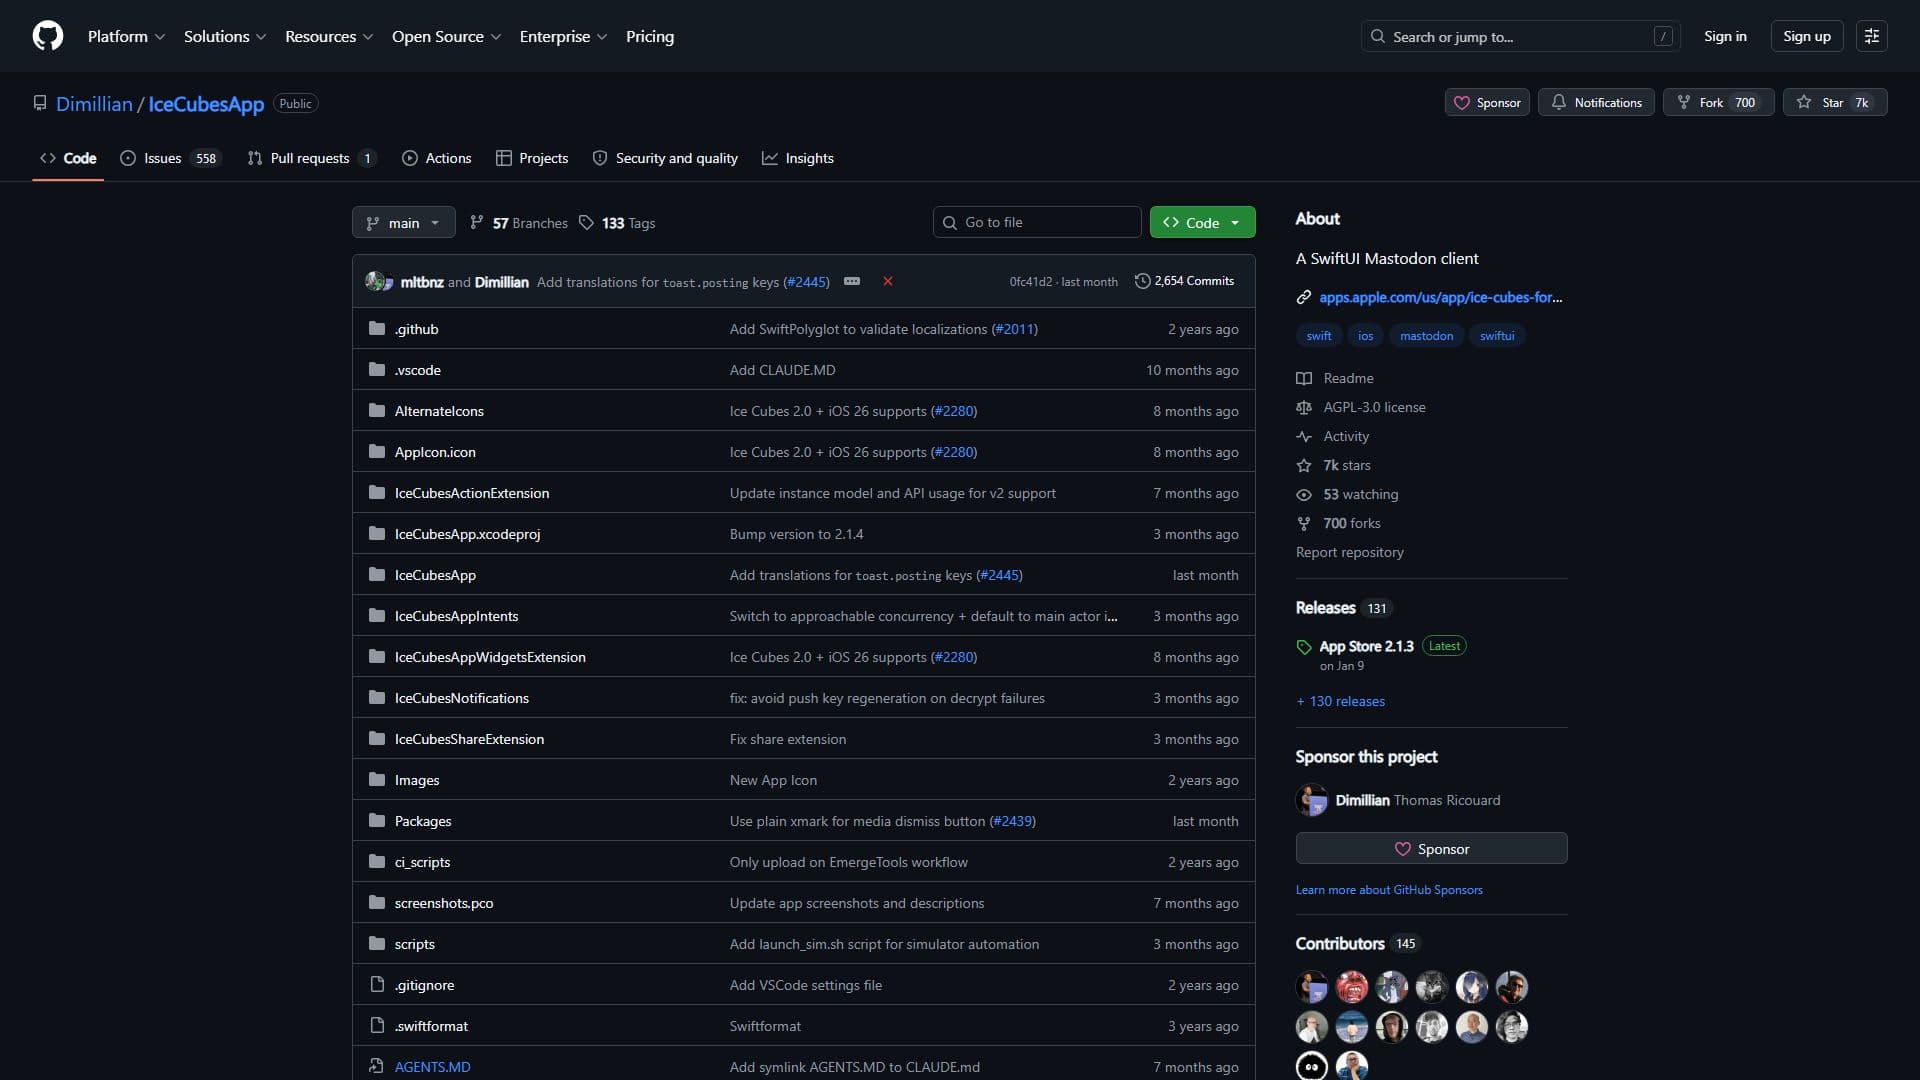View the 57 Branches link
Screen dimensions: 1920x1080
coord(519,222)
